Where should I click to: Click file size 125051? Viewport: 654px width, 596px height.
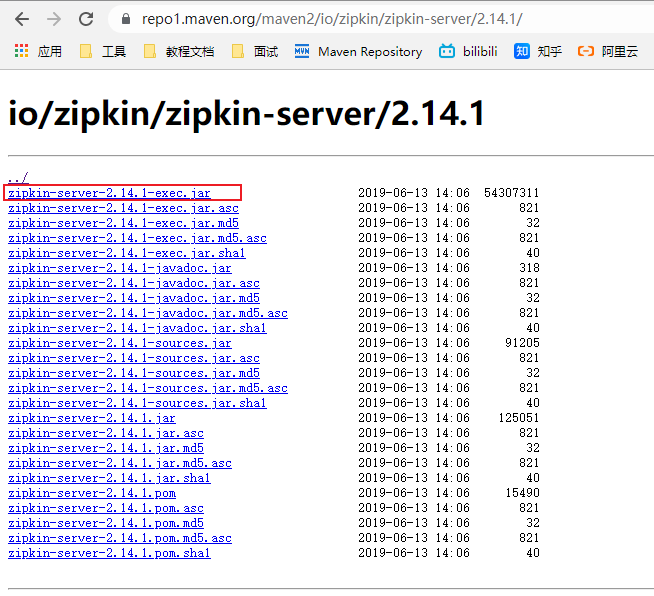coord(519,418)
